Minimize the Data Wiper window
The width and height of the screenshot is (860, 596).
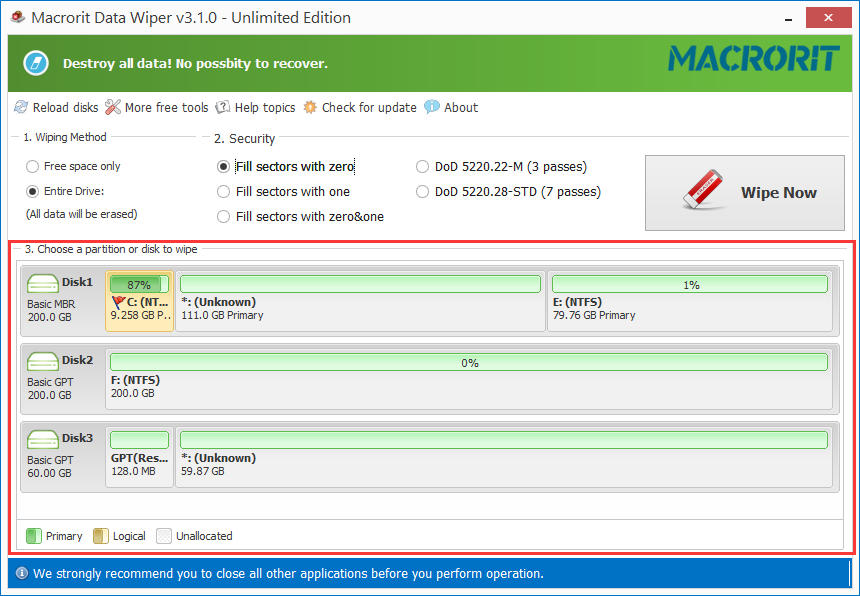tap(788, 18)
